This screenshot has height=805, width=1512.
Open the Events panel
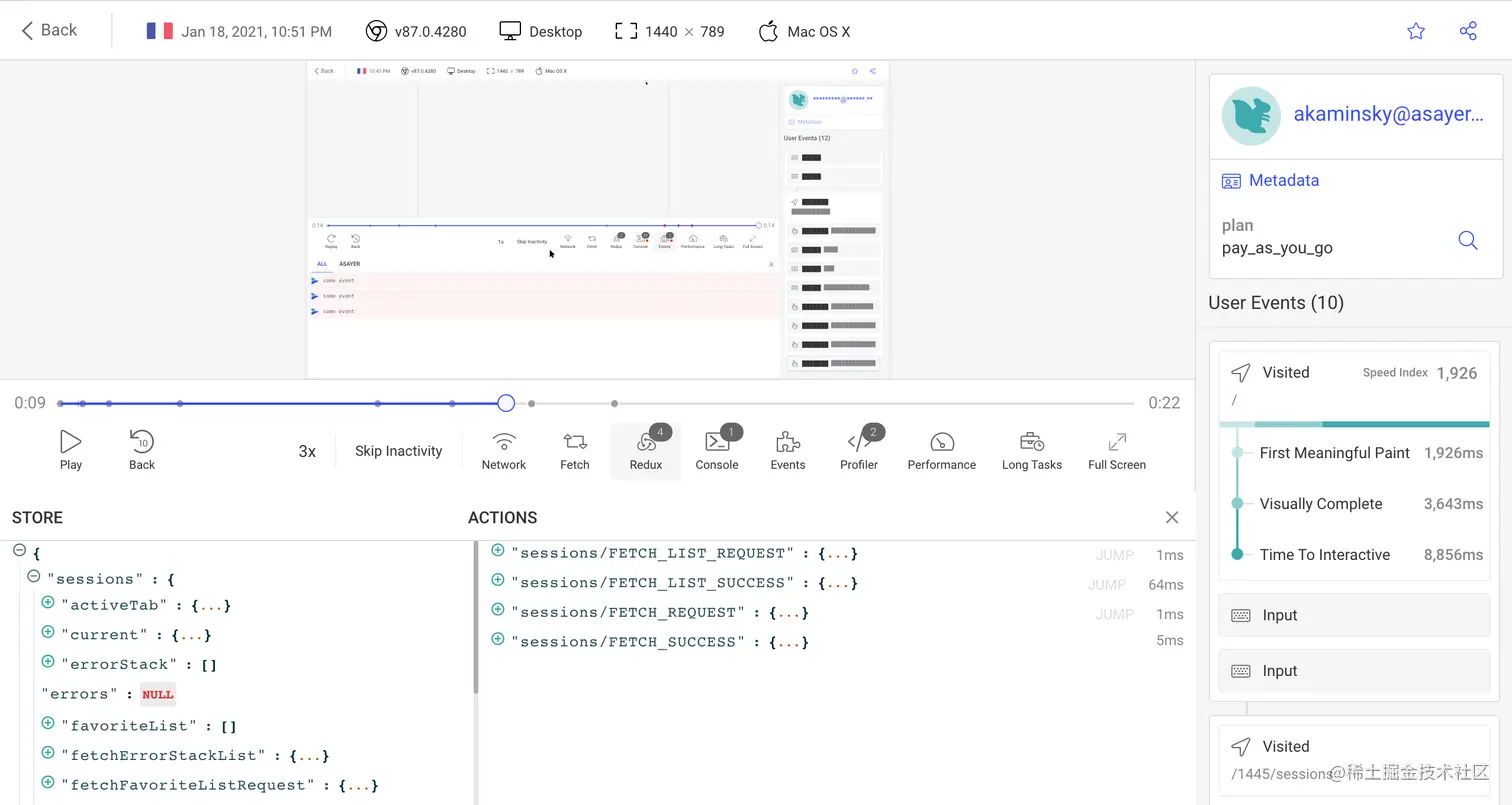[x=788, y=450]
